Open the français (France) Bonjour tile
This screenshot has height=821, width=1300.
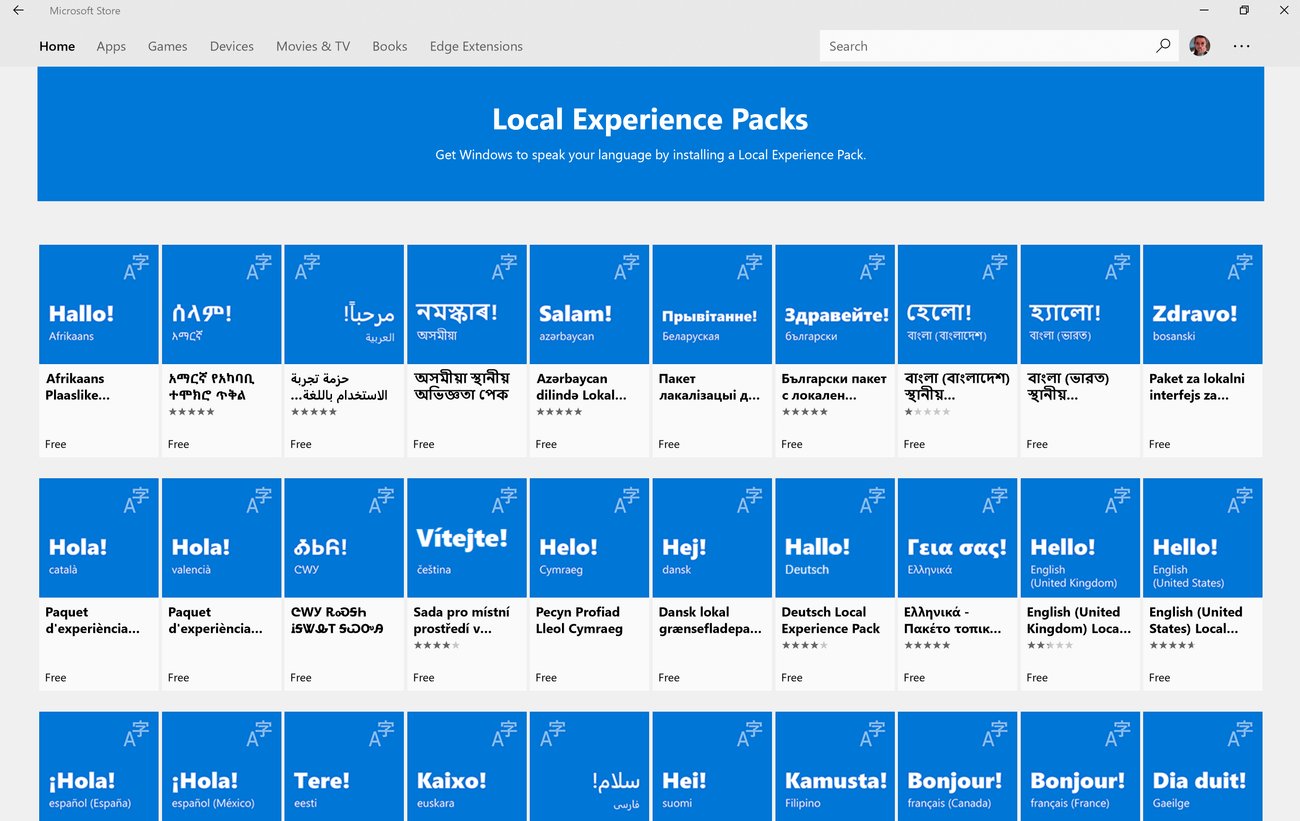[1079, 766]
